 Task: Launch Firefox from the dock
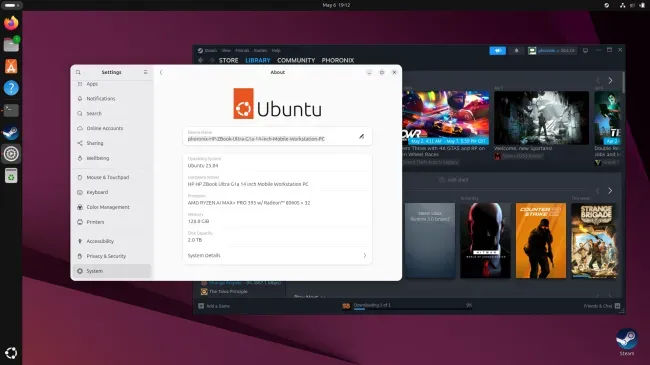pyautogui.click(x=11, y=22)
